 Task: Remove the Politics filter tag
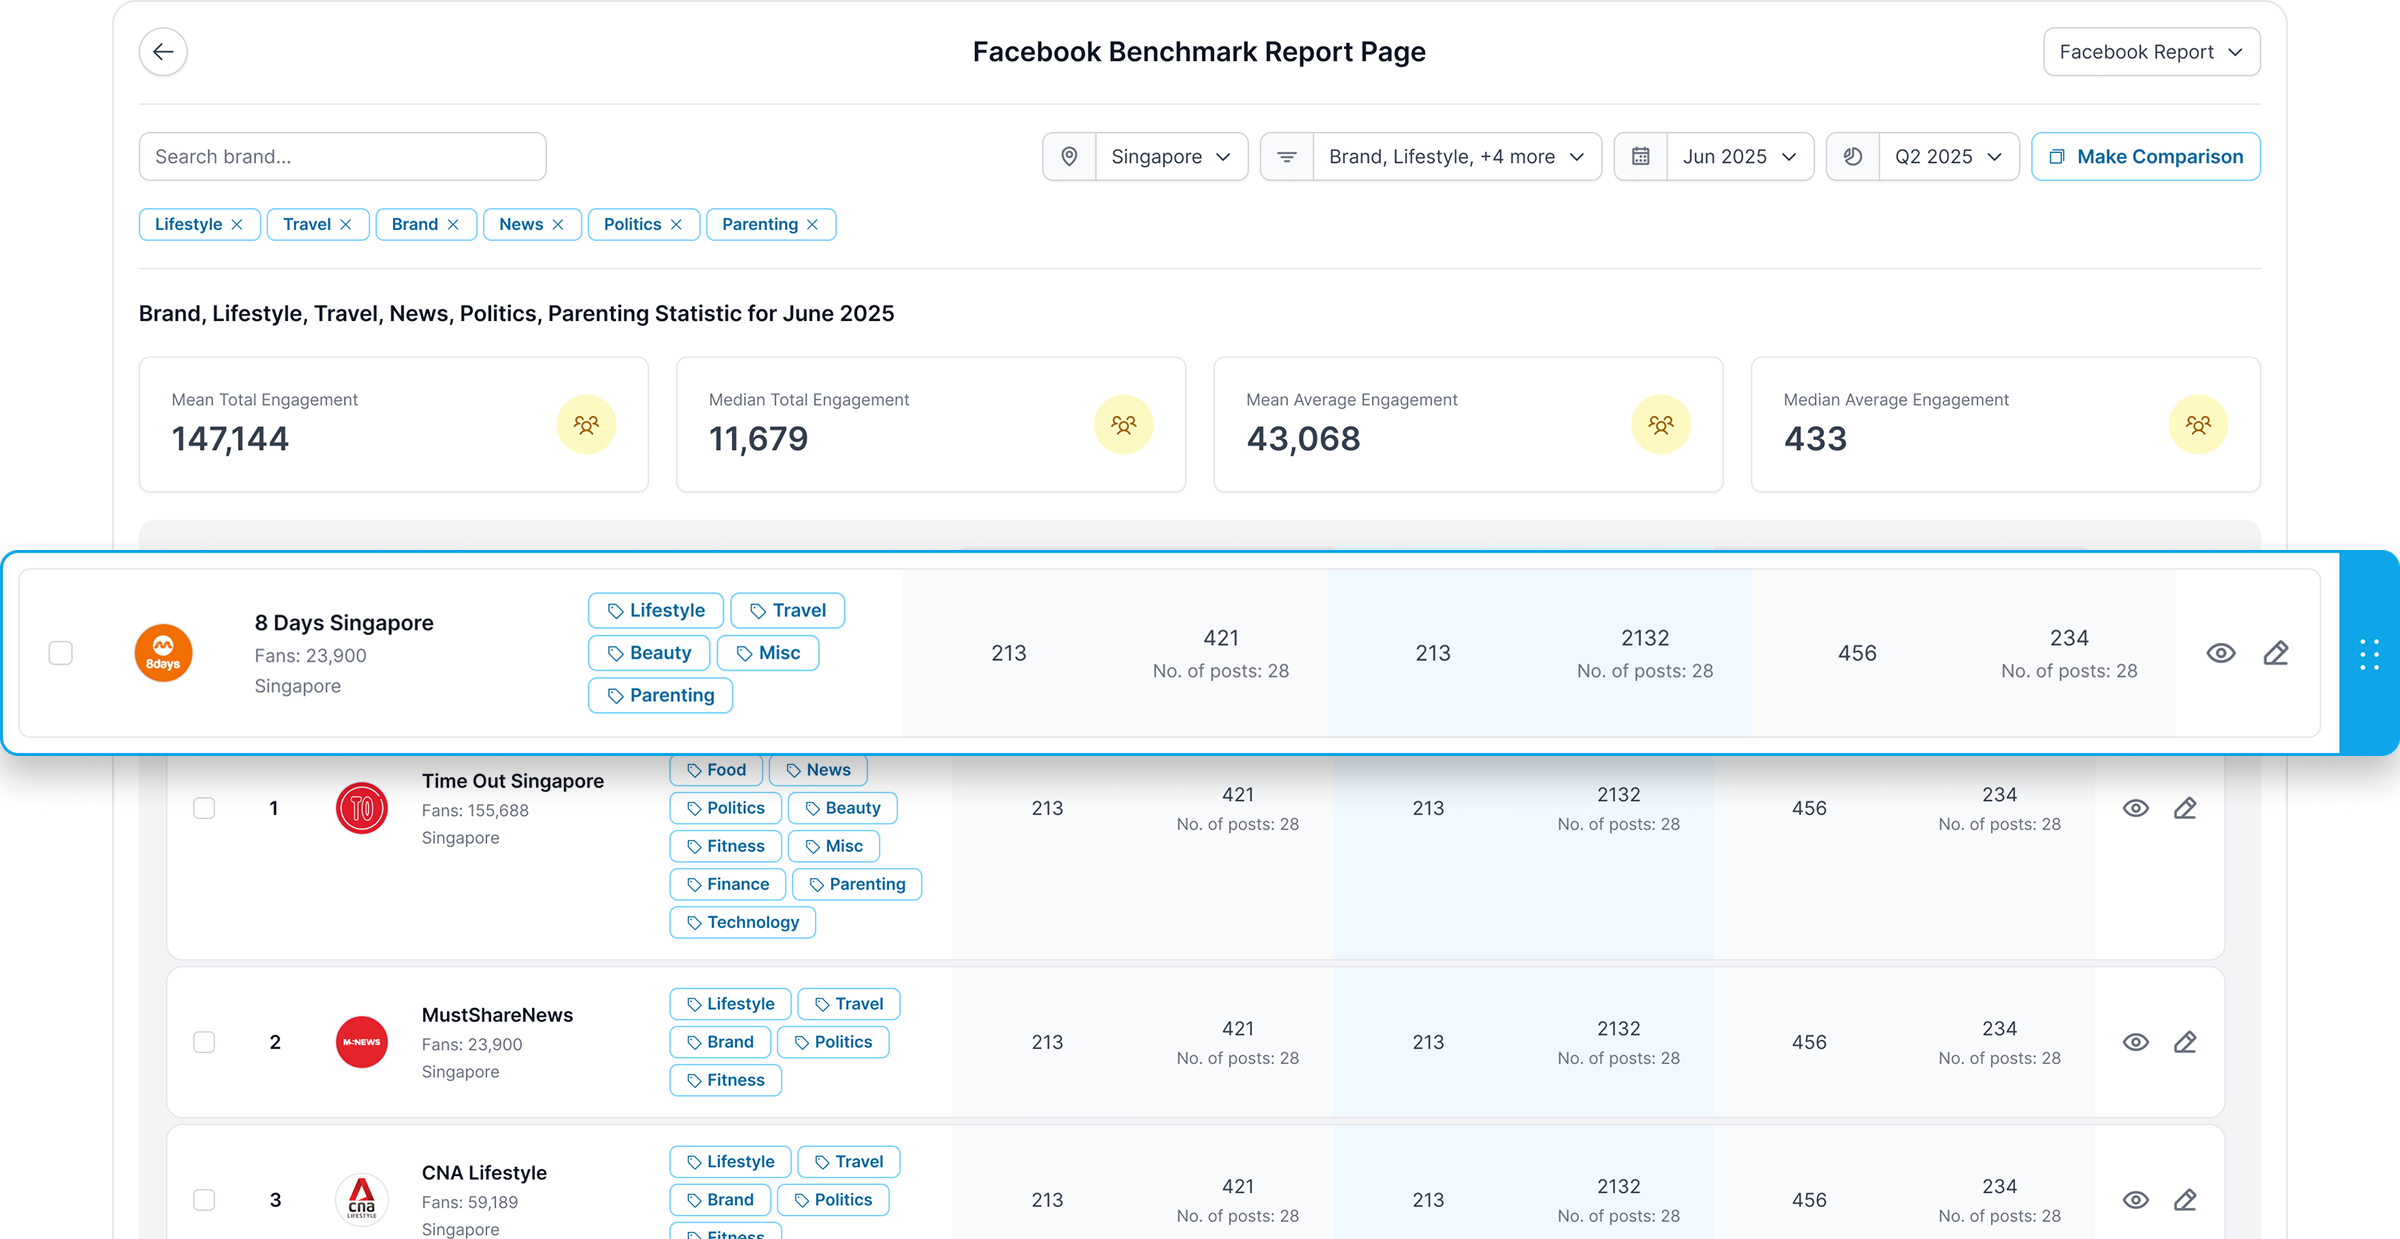677,224
